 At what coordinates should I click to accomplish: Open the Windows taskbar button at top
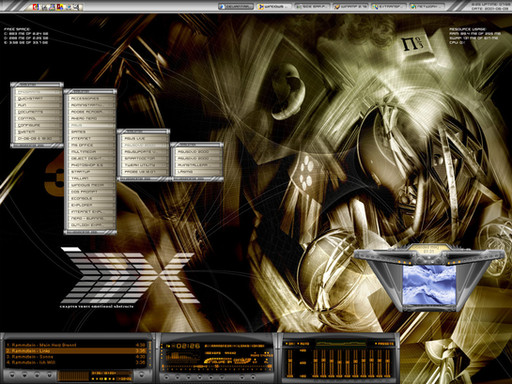click(274, 6)
